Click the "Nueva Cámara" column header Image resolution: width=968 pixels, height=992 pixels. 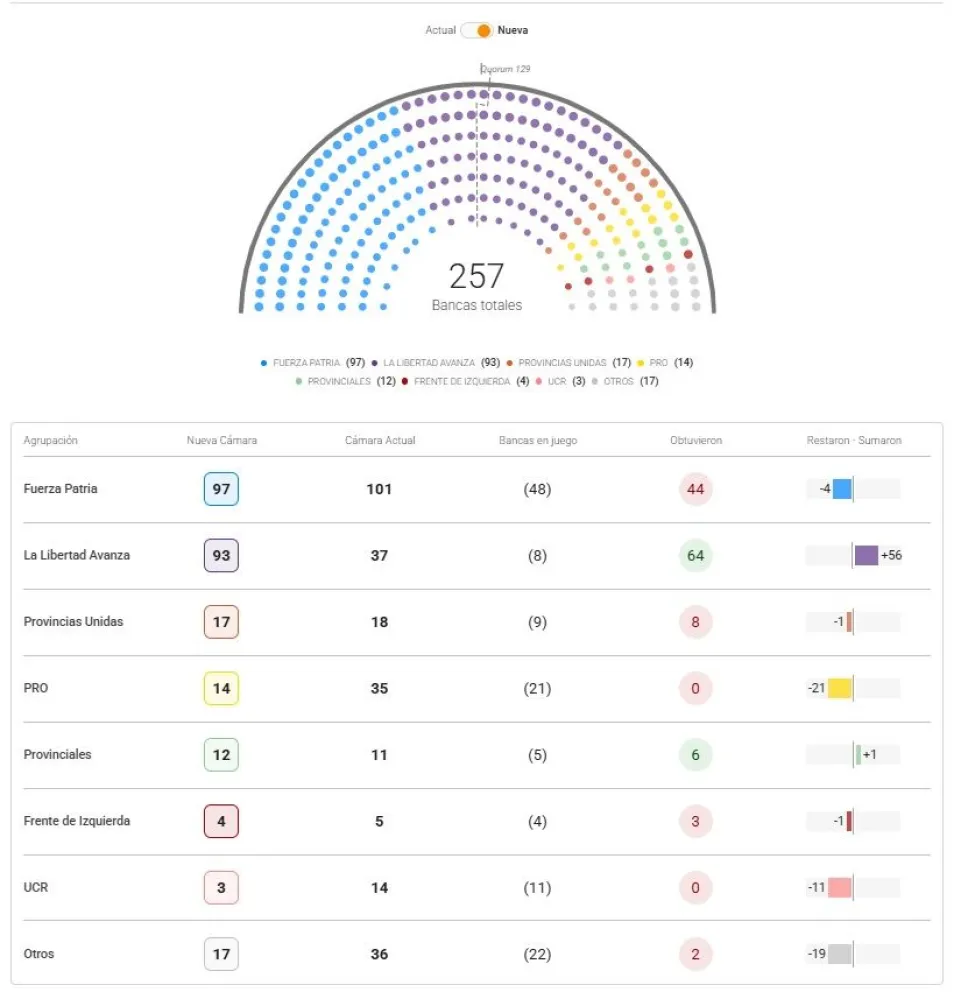[x=221, y=441]
